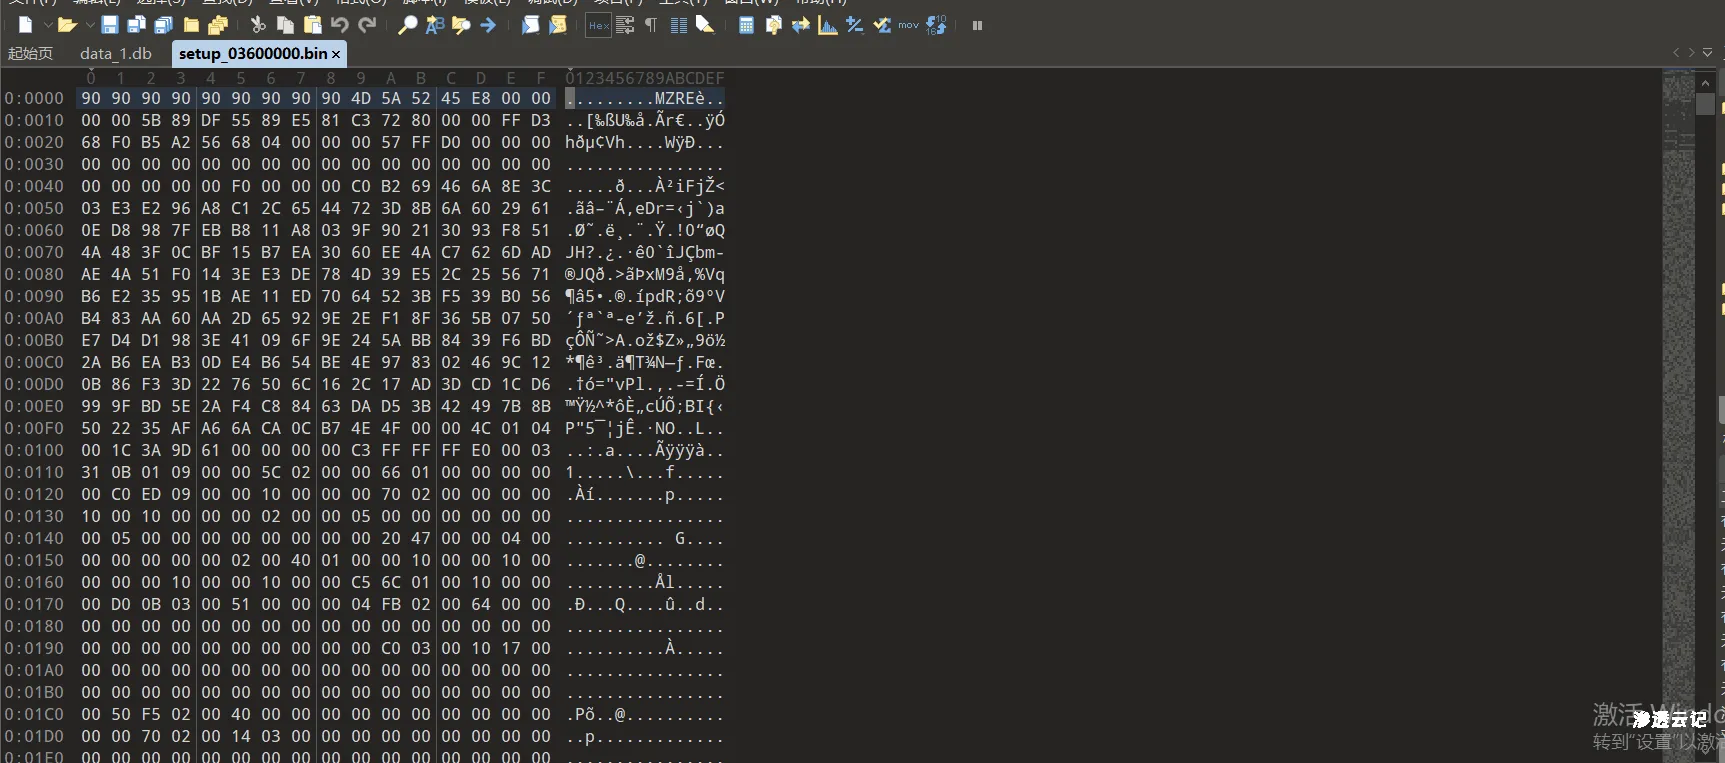This screenshot has height=763, width=1725.
Task: Toggle the column view icon
Action: click(x=678, y=25)
